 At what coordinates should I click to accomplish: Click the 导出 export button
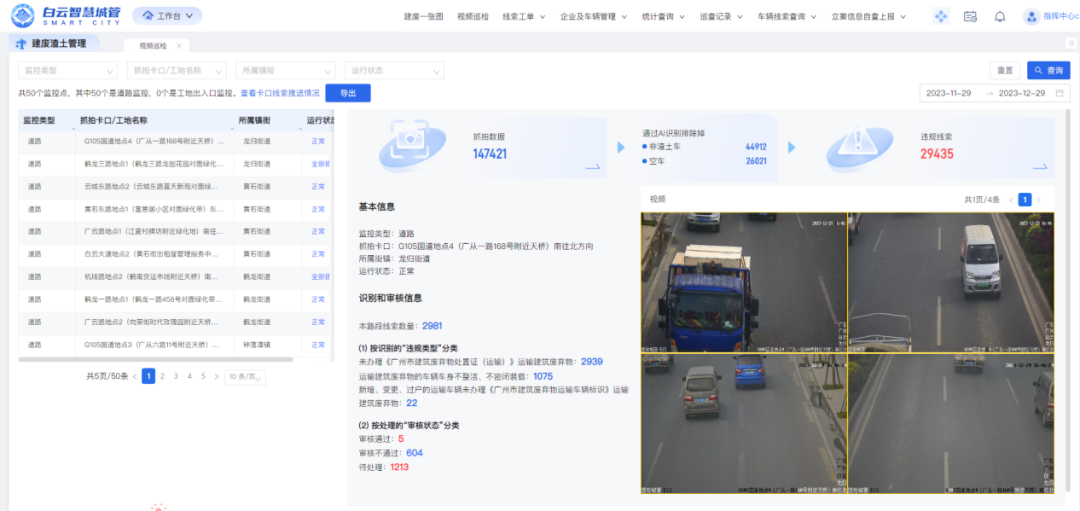point(348,93)
